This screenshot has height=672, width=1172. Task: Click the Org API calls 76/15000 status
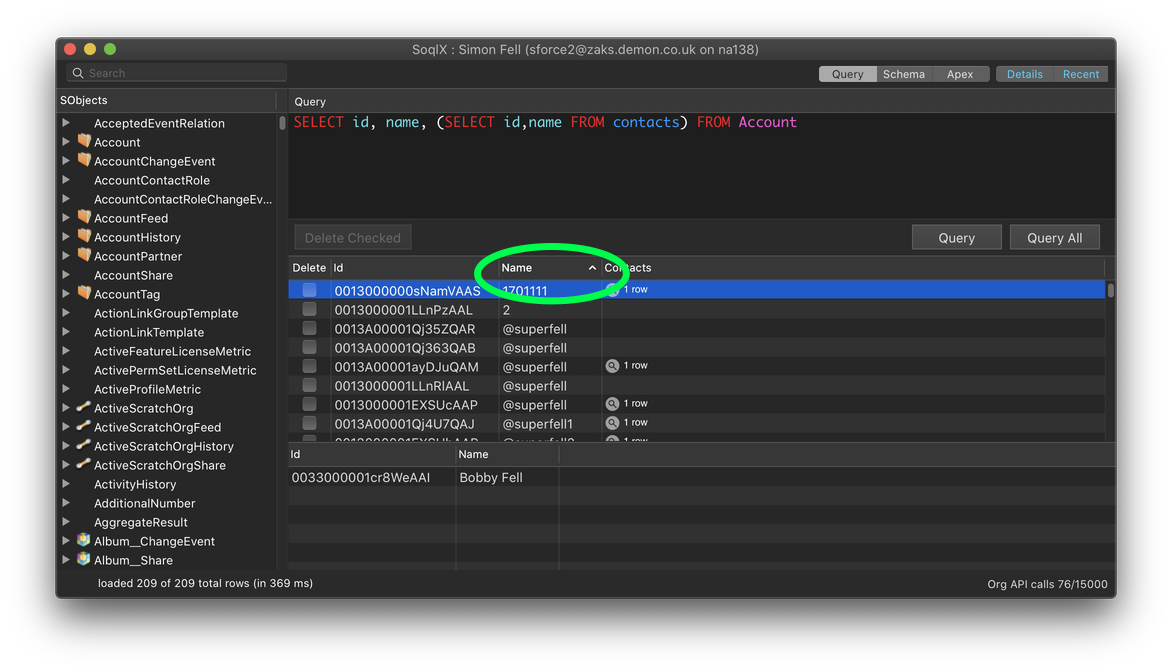point(1047,584)
